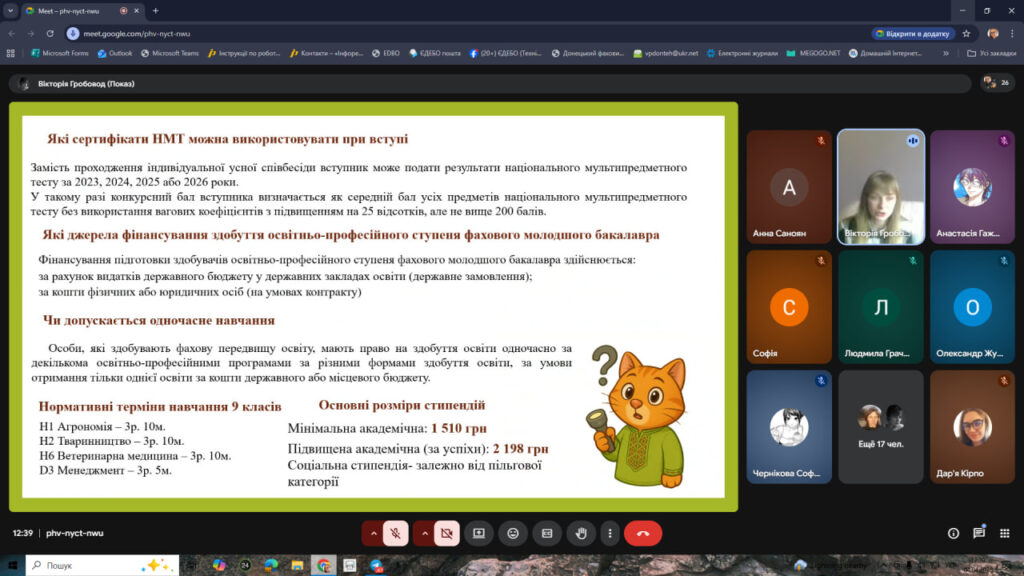
Task: Open the emoji reactions icon
Action: click(513, 533)
